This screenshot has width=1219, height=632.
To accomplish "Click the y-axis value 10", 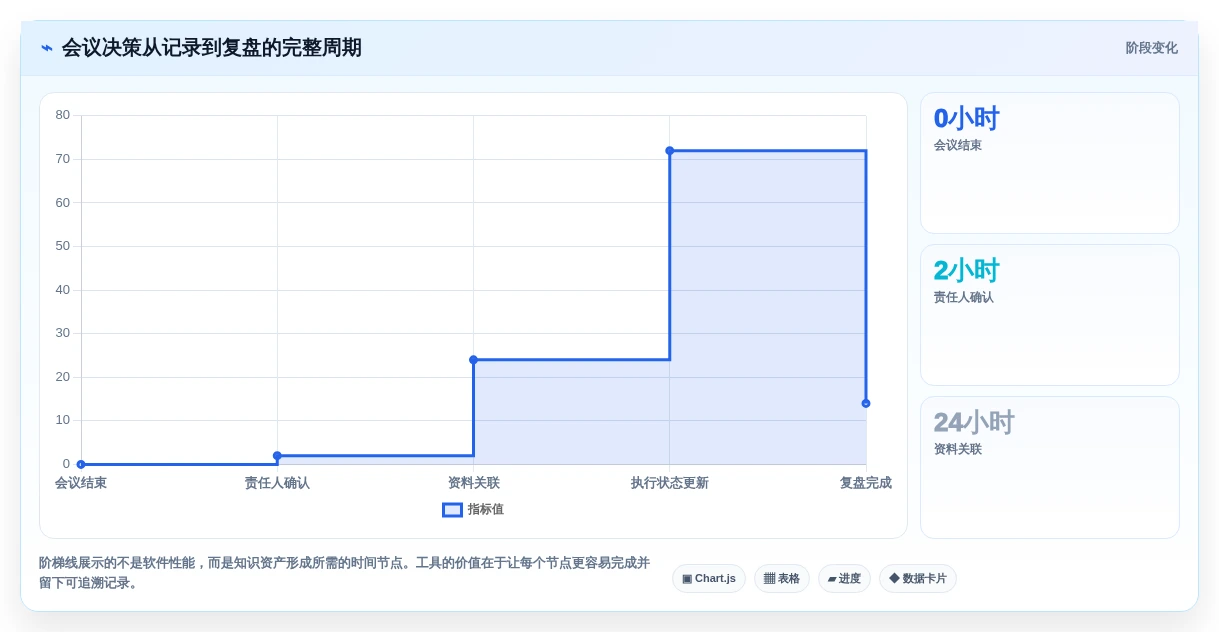I will tap(63, 420).
